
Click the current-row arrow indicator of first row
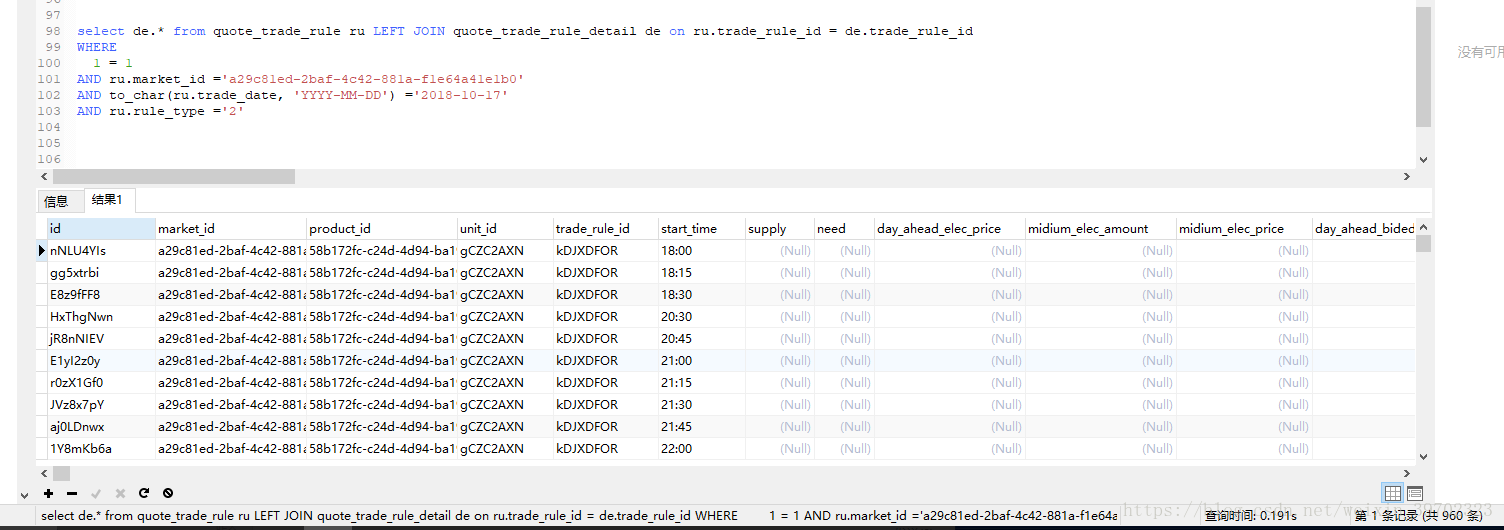[x=41, y=250]
